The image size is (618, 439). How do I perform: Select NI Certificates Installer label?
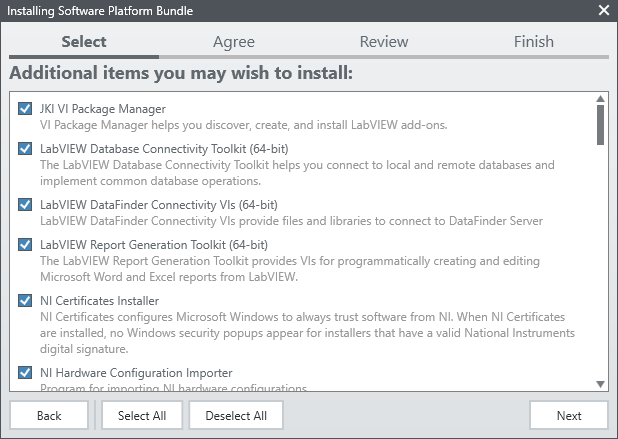pos(99,301)
